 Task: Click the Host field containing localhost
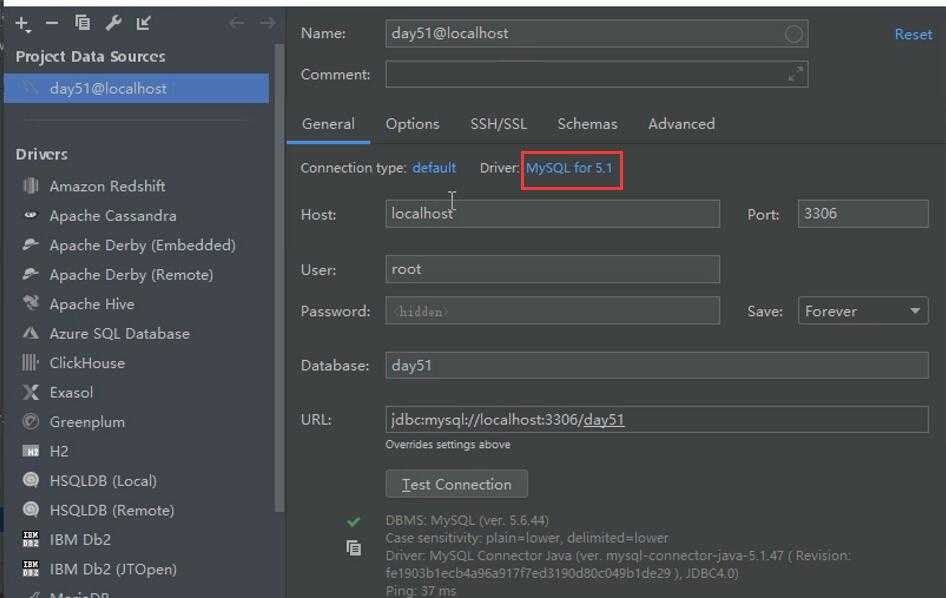coord(553,214)
